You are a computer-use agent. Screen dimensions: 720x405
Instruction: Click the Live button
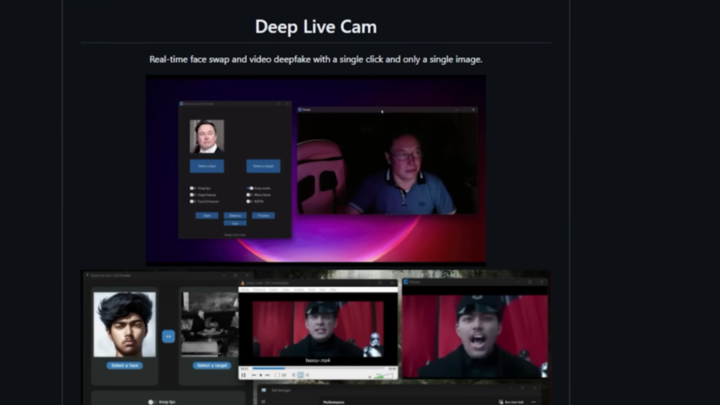(x=235, y=223)
